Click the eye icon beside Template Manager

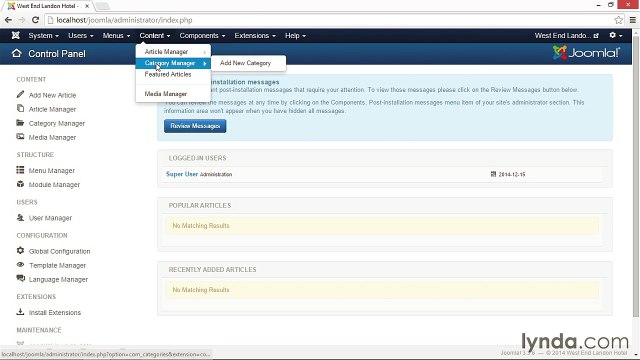pos(20,265)
